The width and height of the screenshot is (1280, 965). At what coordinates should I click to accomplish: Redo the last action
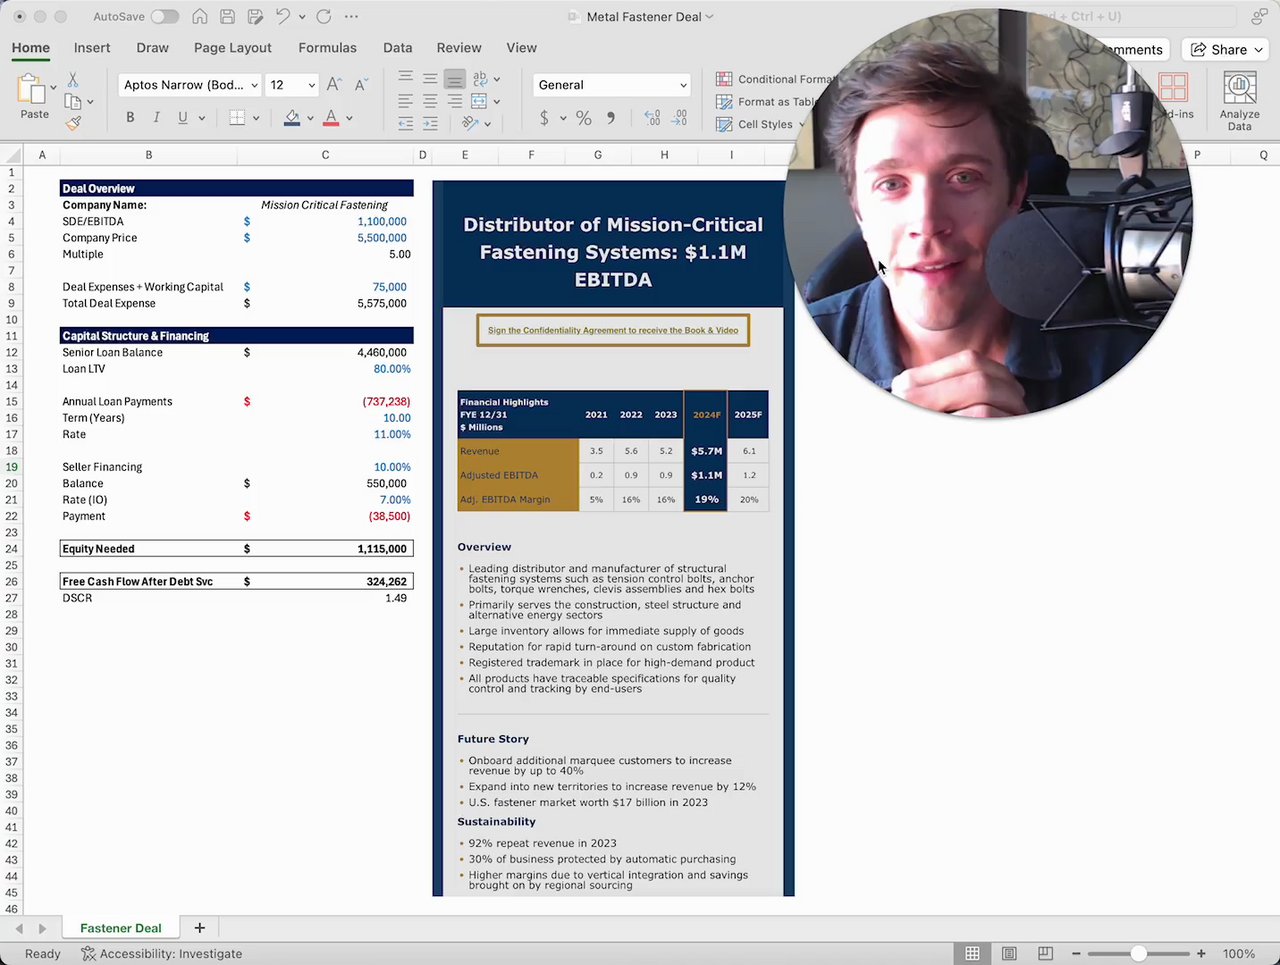point(323,17)
